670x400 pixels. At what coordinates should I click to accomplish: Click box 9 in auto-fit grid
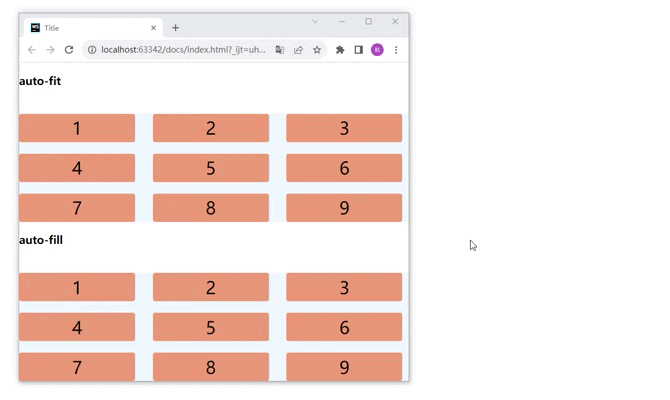344,208
